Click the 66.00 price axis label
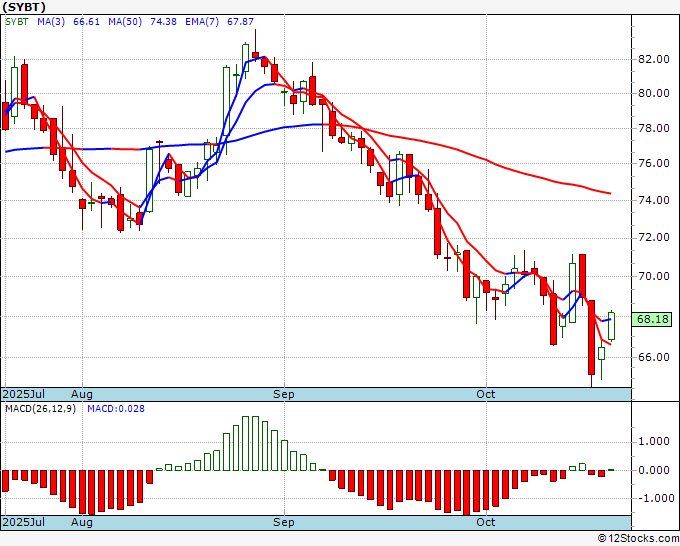This screenshot has width=680, height=546. point(654,357)
